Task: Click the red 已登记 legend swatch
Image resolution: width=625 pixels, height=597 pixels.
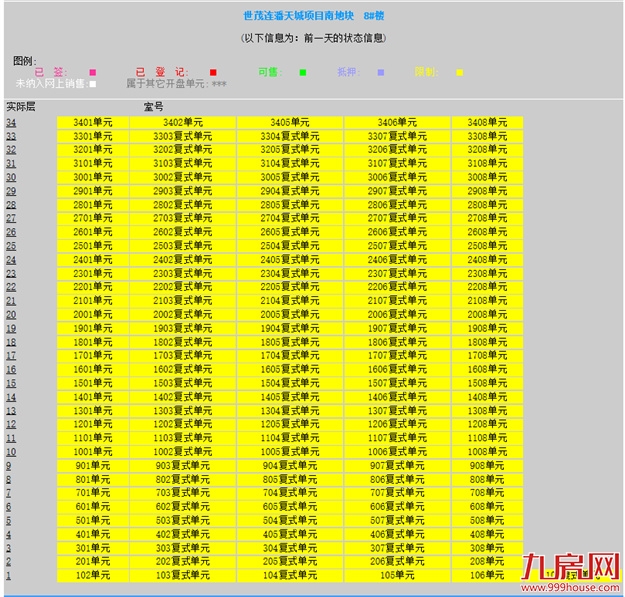Action: 213,73
